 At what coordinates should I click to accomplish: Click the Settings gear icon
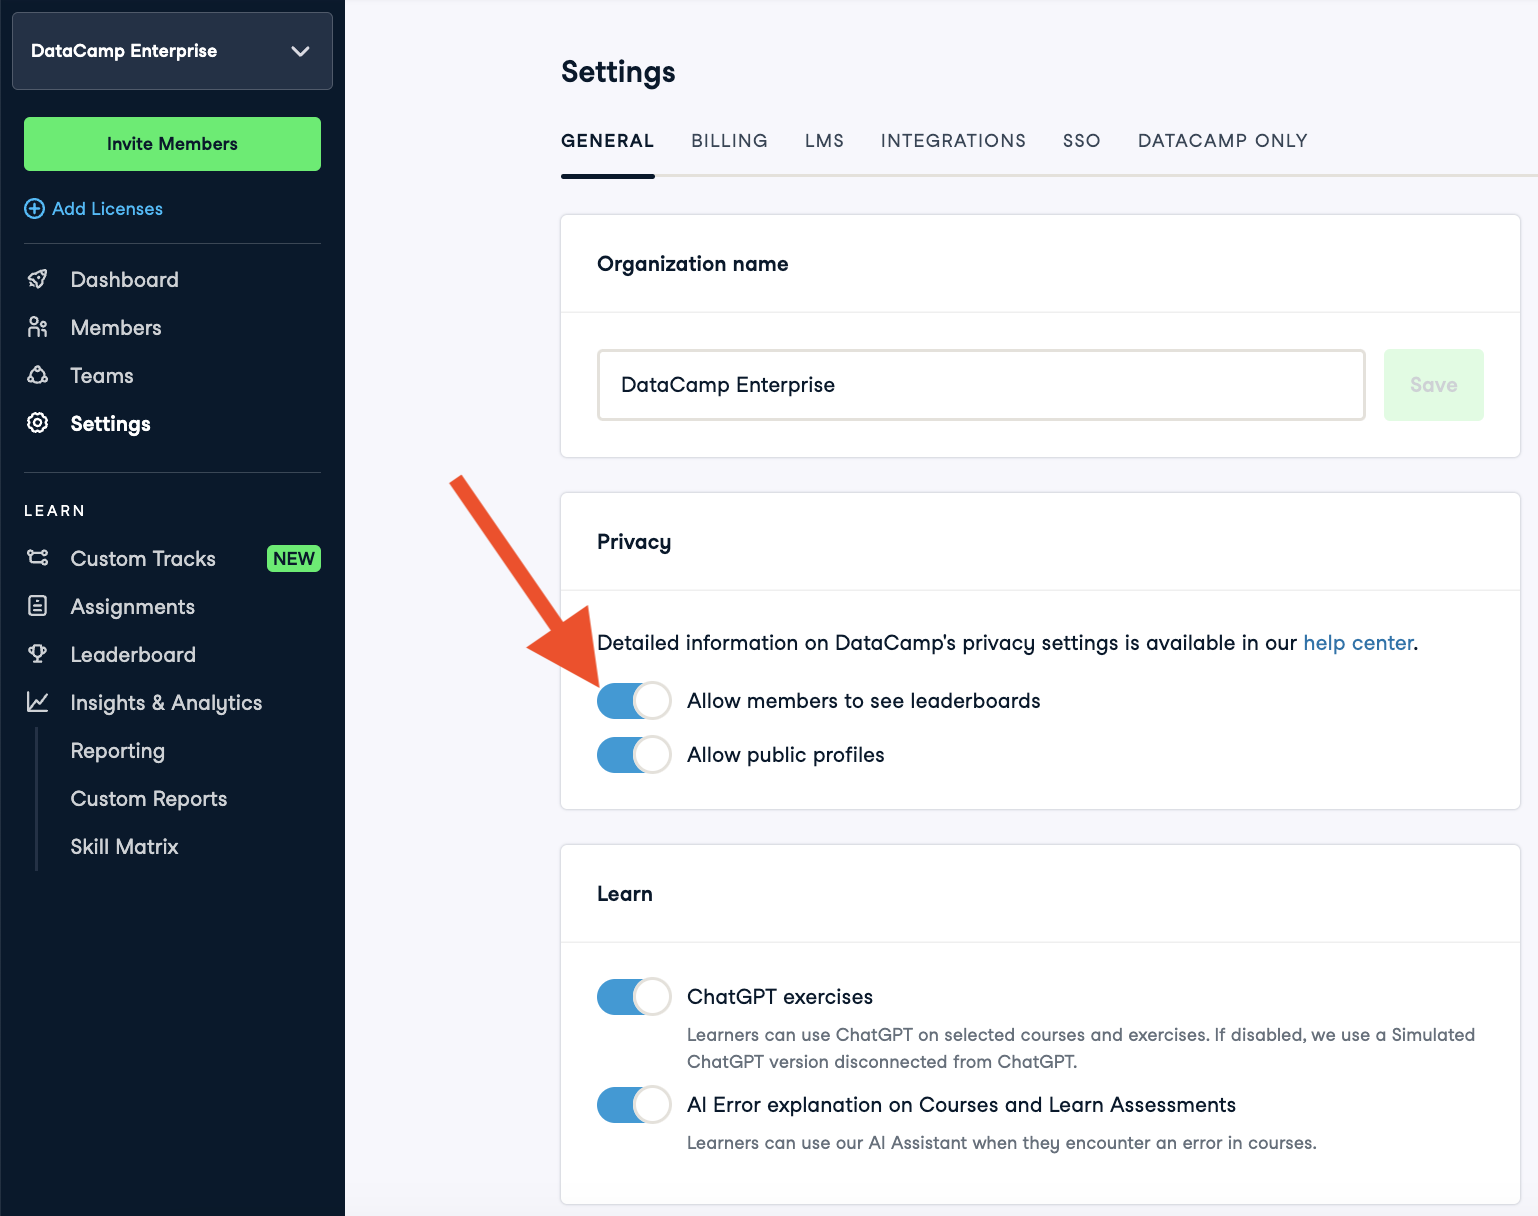pyautogui.click(x=37, y=423)
